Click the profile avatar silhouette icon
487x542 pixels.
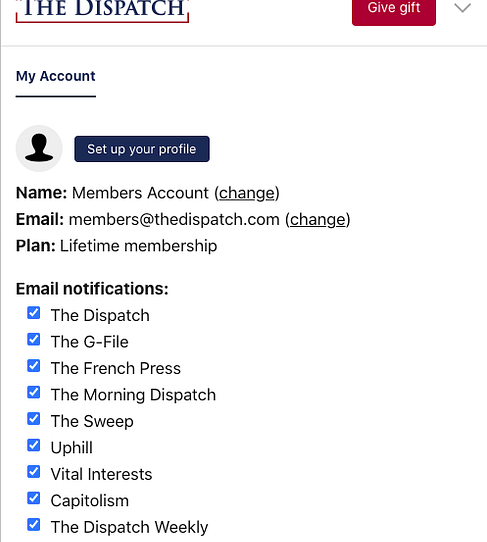point(39,149)
